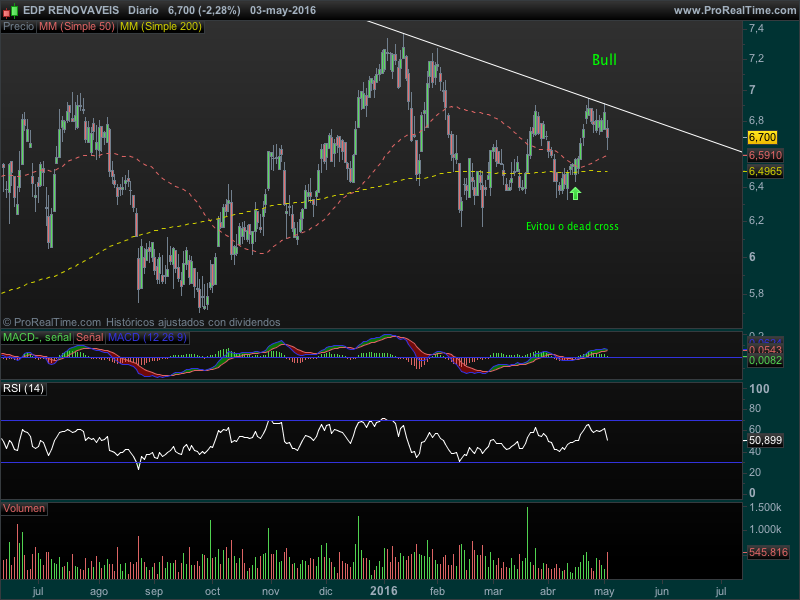This screenshot has height=600, width=800.
Task: Click the 03-may-2016 date label
Action: point(283,10)
